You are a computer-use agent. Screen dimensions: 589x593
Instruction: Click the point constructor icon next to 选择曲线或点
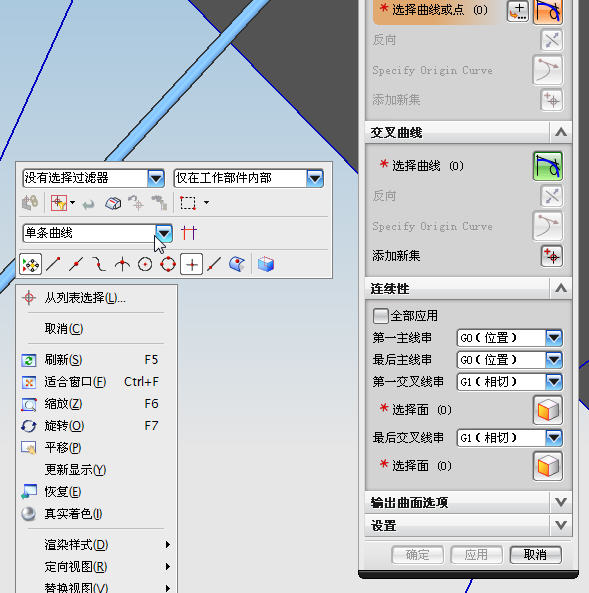[518, 10]
